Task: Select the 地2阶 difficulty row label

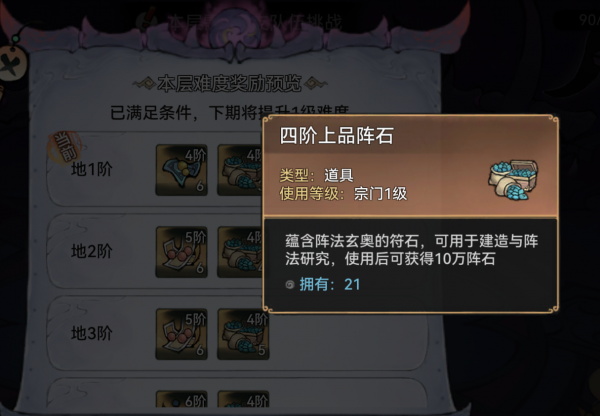Action: point(92,251)
